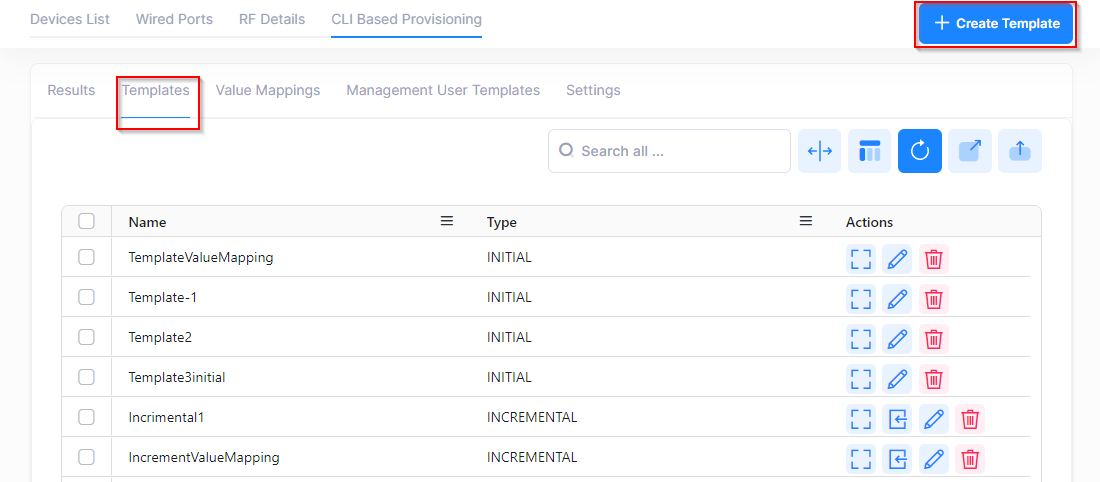This screenshot has width=1100, height=482.
Task: Select the Templates sub-tab
Action: (x=156, y=91)
